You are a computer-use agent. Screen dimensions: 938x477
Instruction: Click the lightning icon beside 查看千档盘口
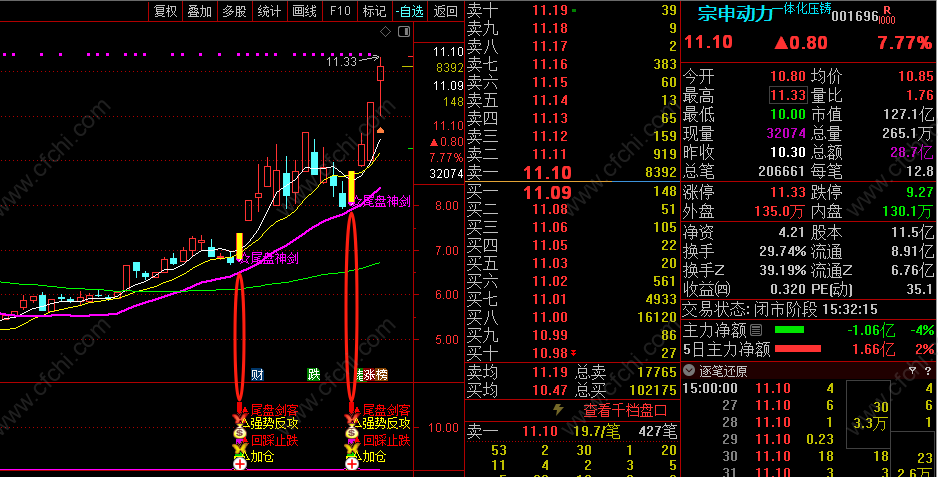point(558,410)
